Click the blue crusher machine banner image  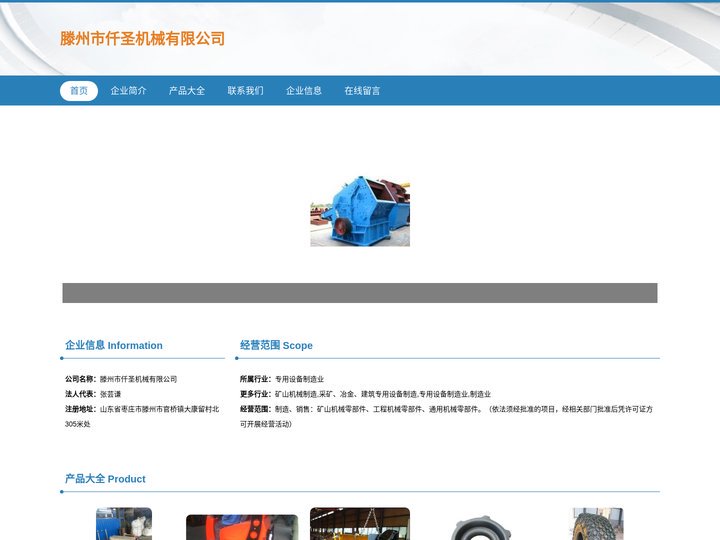pyautogui.click(x=360, y=211)
